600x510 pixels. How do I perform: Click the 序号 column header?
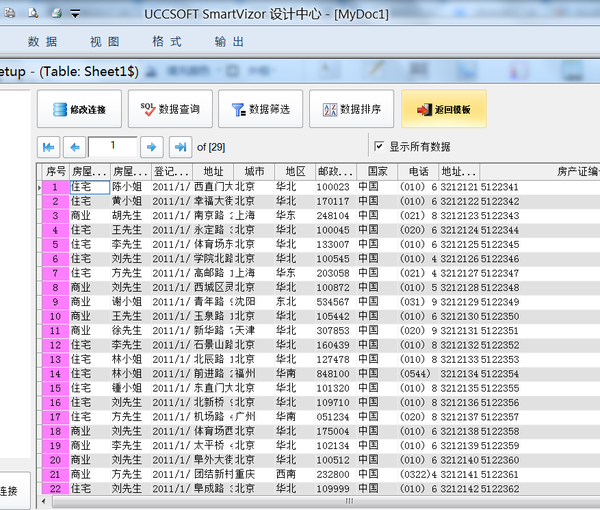[x=55, y=171]
